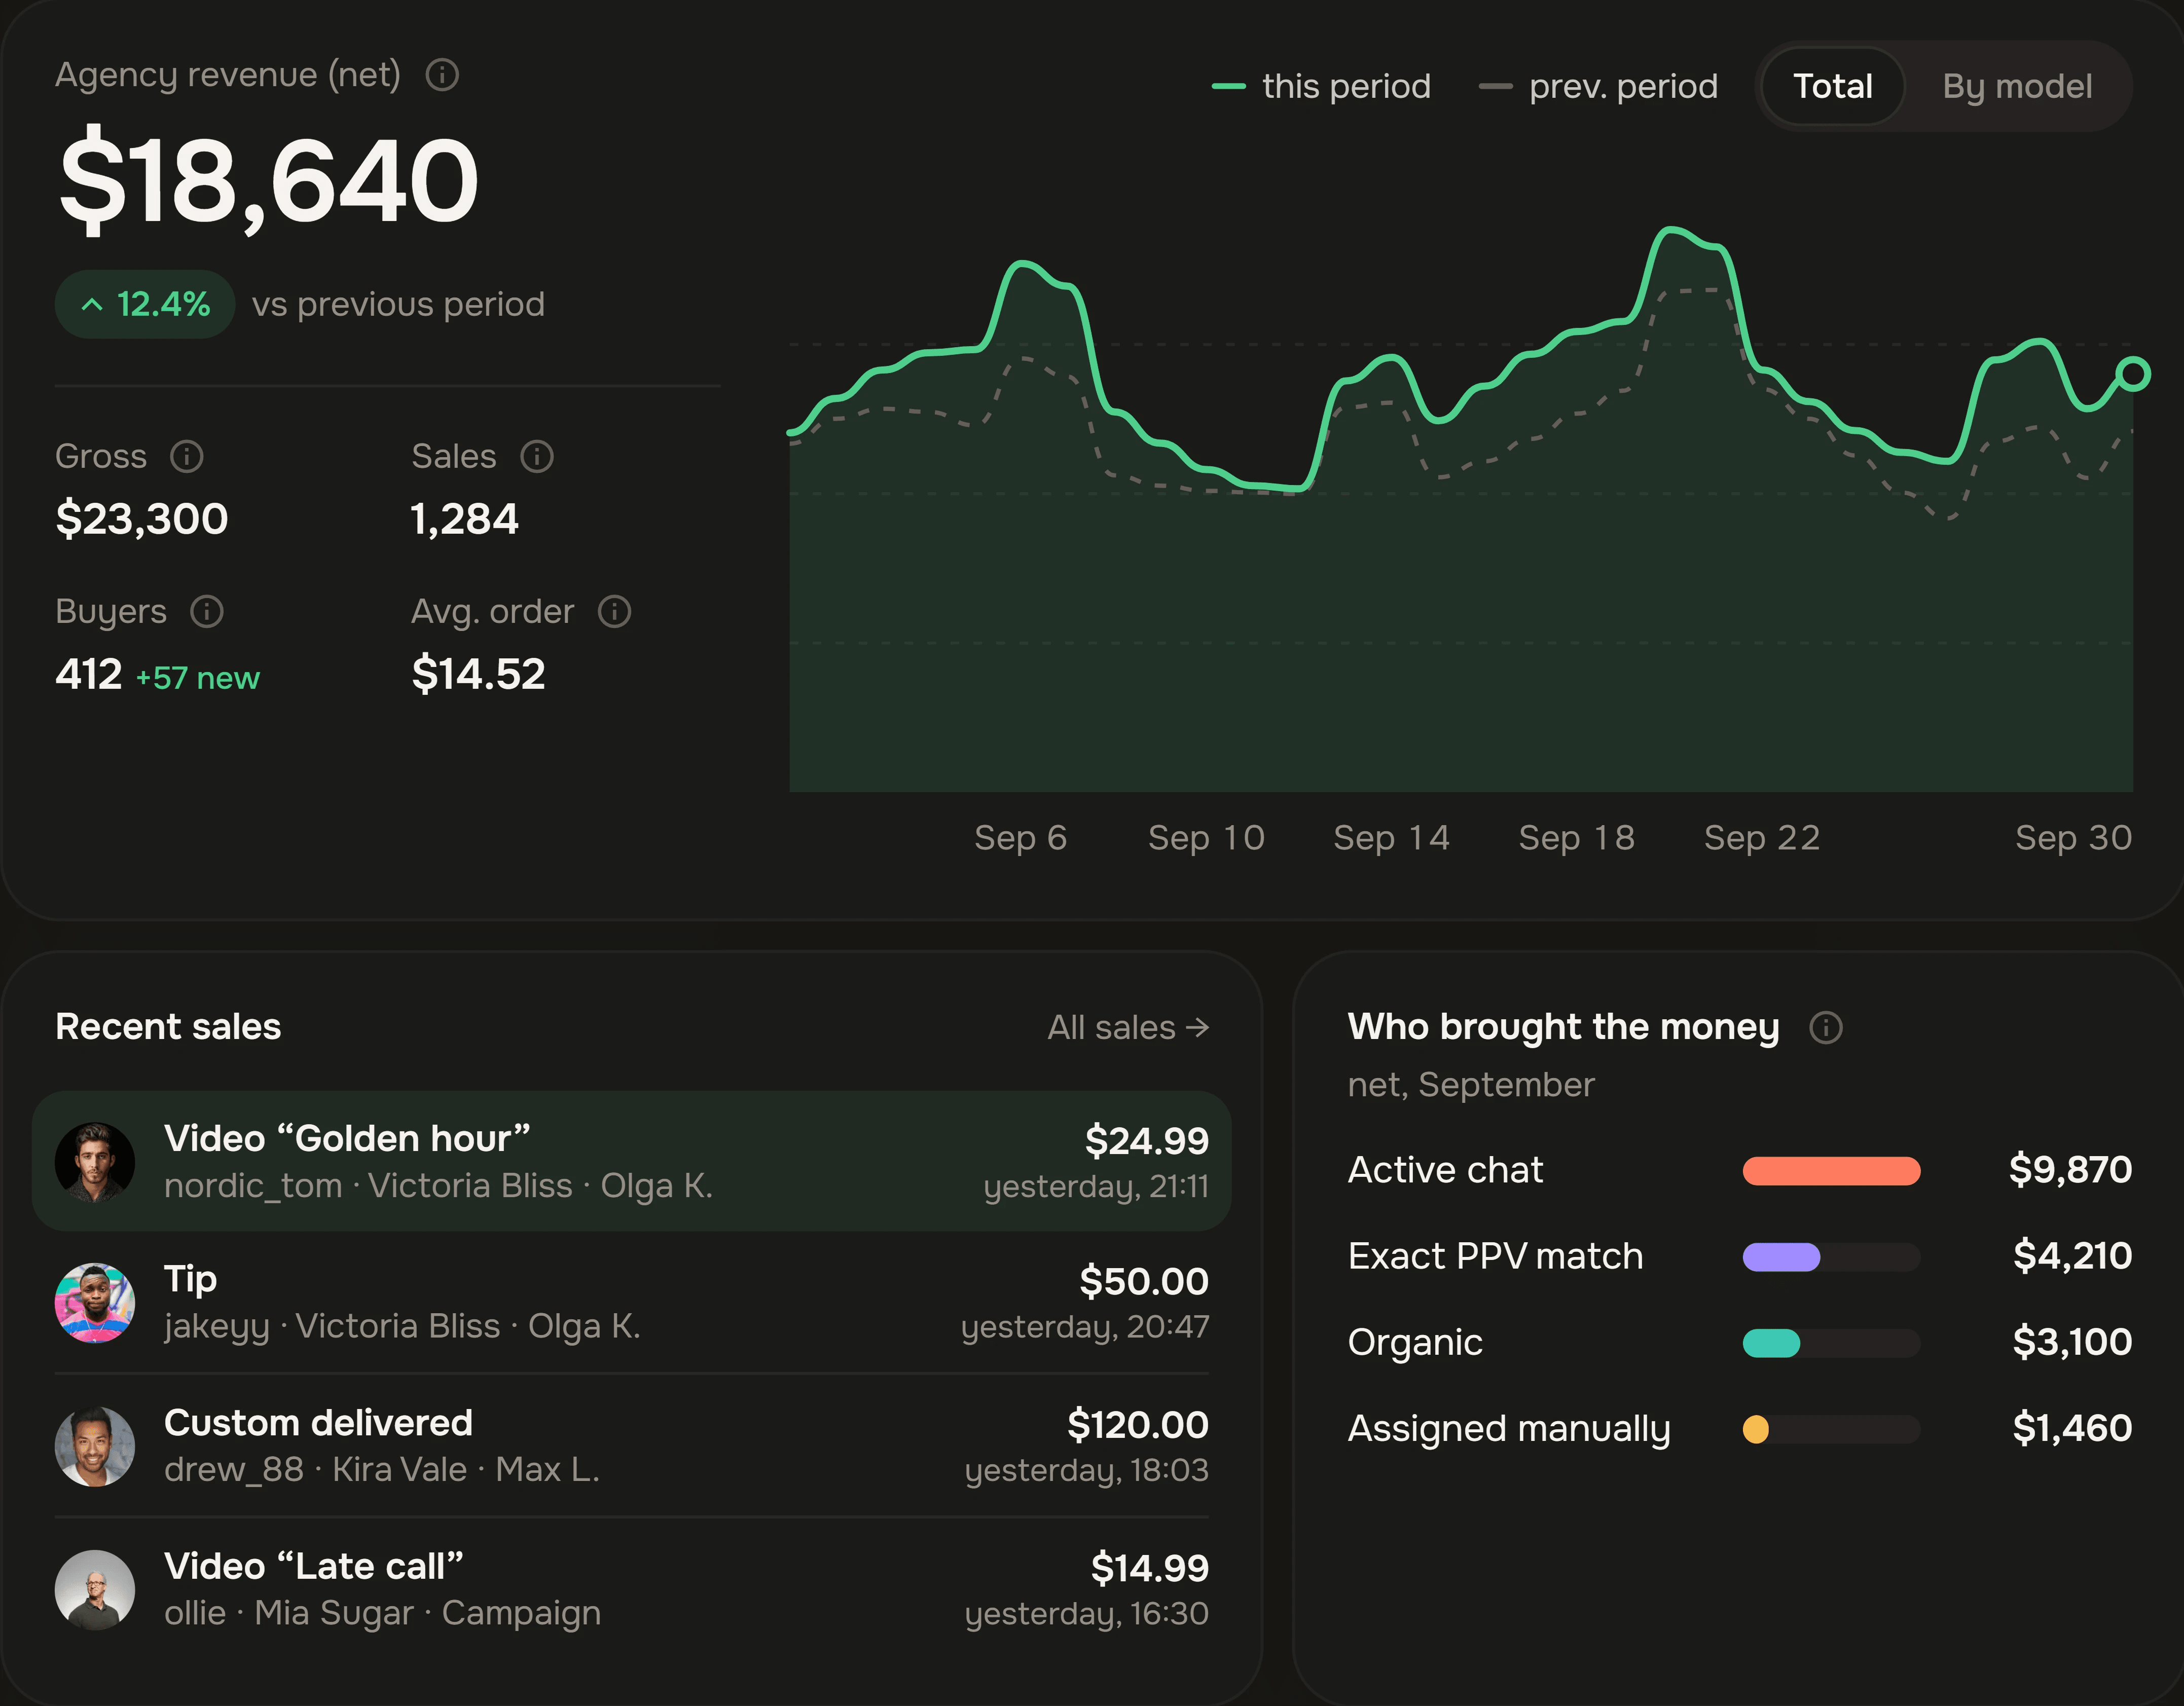
Task: Click the $1,460 Assigned manually value
Action: (2072, 1428)
